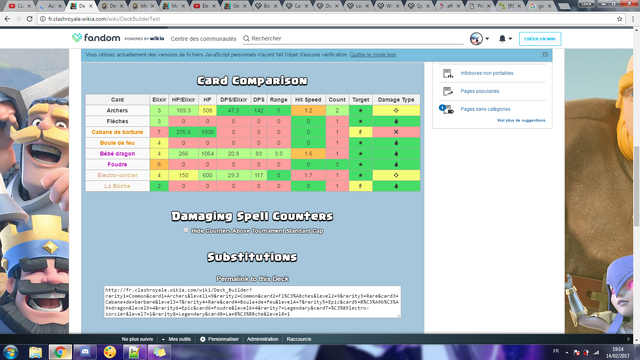Open Voir plus de suggestions link

point(521,120)
